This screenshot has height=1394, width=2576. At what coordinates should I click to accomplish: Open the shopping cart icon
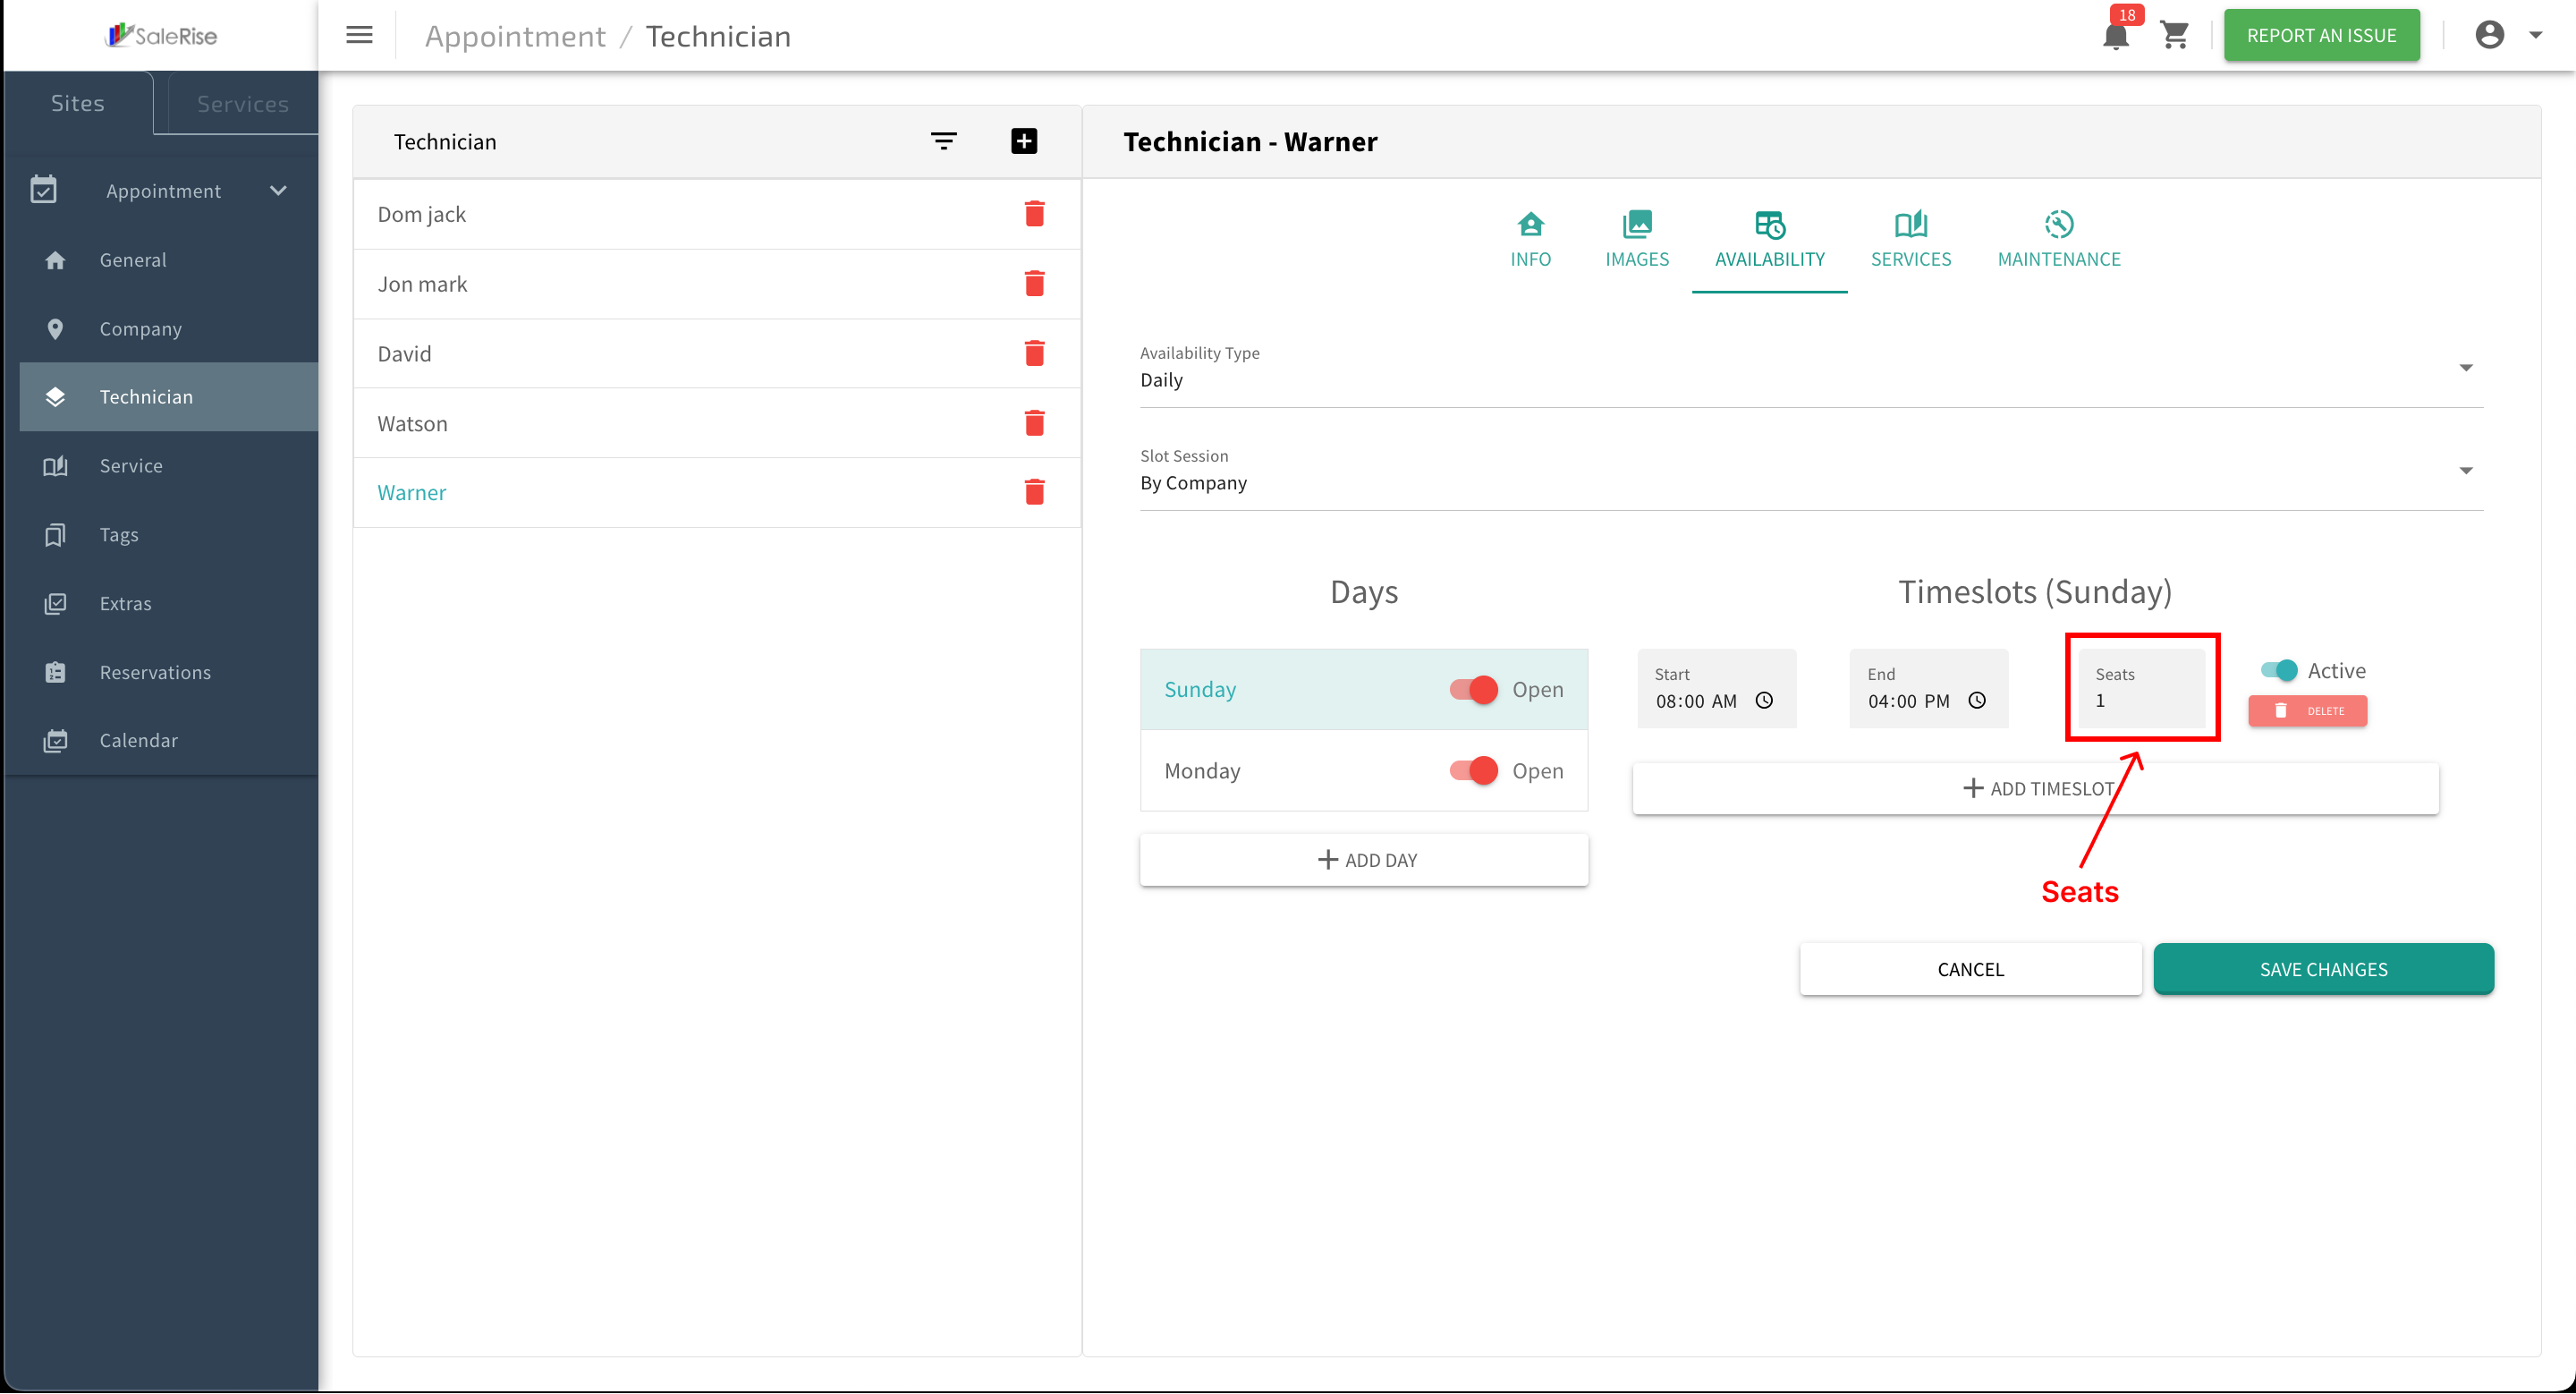(2175, 36)
